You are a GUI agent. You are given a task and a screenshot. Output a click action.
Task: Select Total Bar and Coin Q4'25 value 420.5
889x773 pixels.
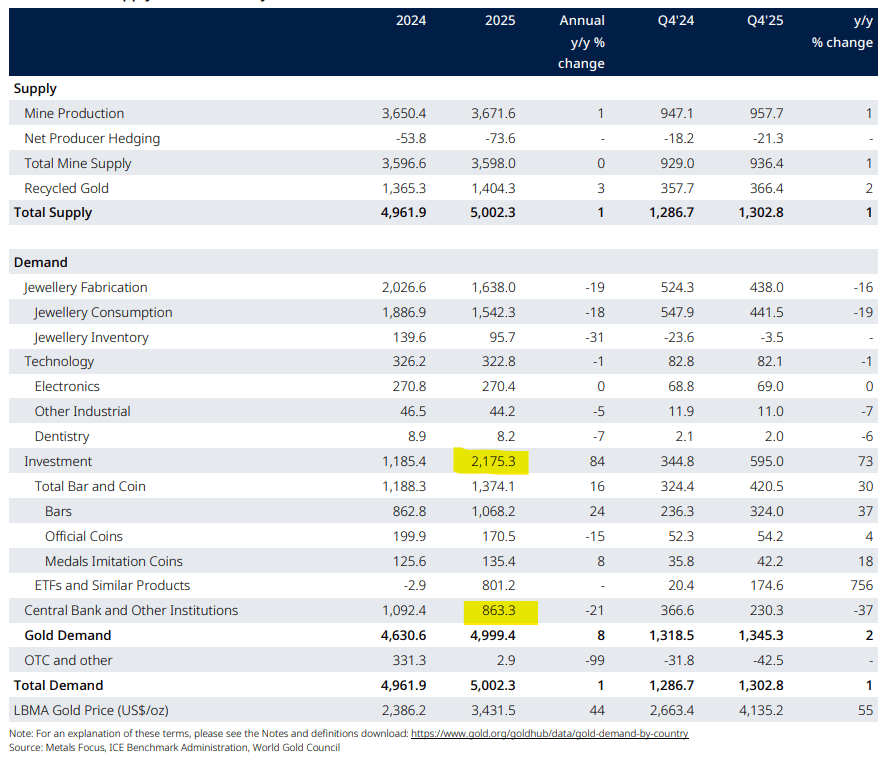click(767, 486)
